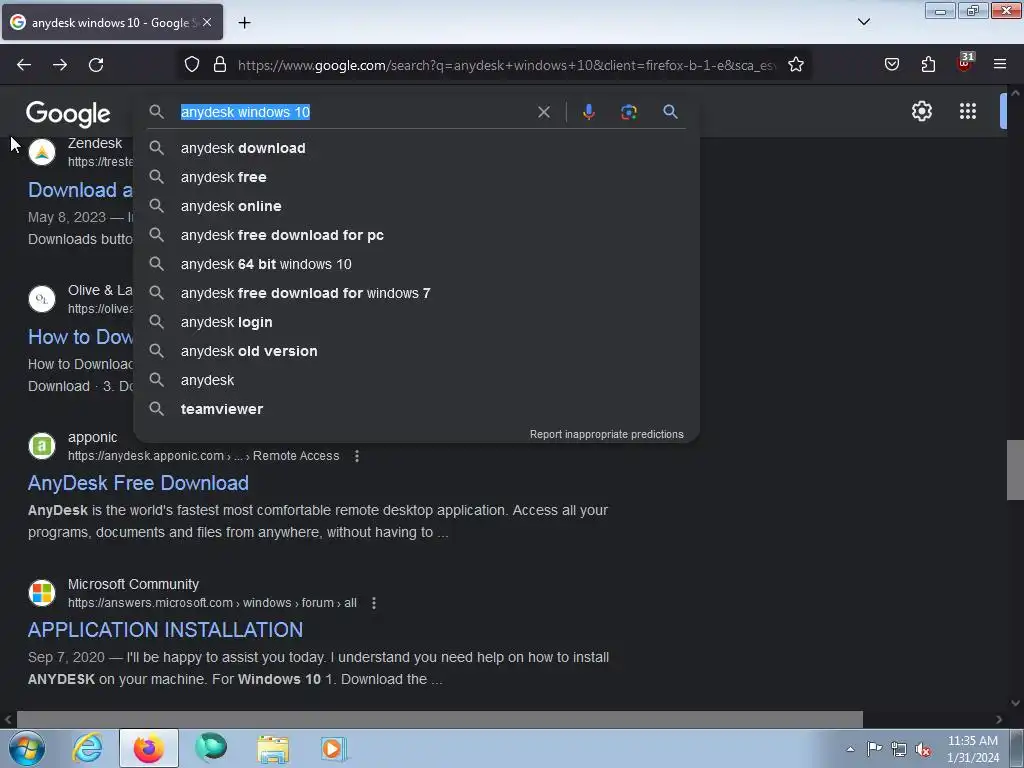This screenshot has width=1024, height=768.
Task: Choose suggestion anydesk free download for windows 7
Action: (416, 293)
